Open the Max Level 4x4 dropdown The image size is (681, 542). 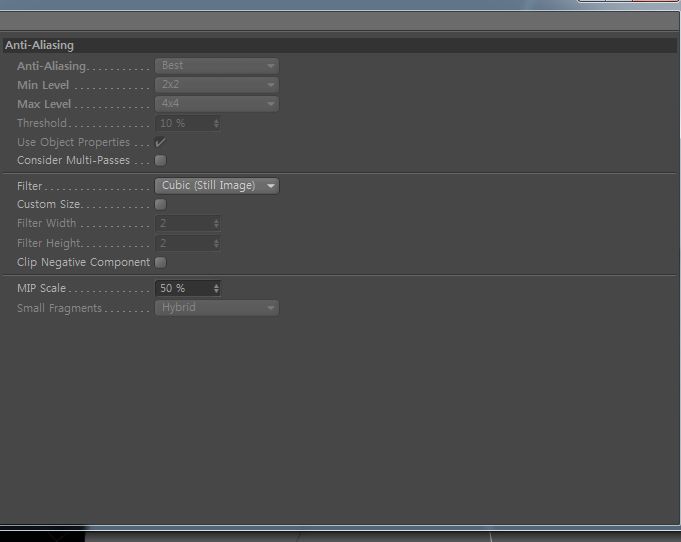217,104
